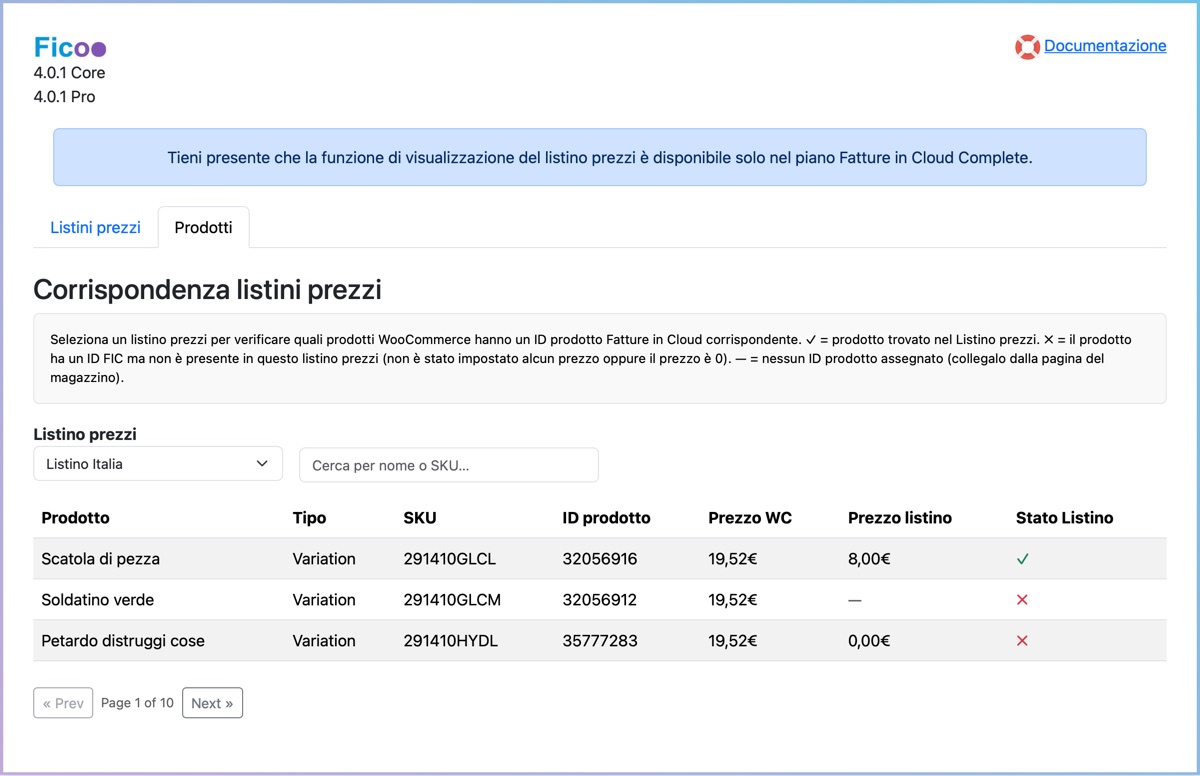Click red X status for Soldatino verde
1200x776 pixels.
pos(1022,600)
